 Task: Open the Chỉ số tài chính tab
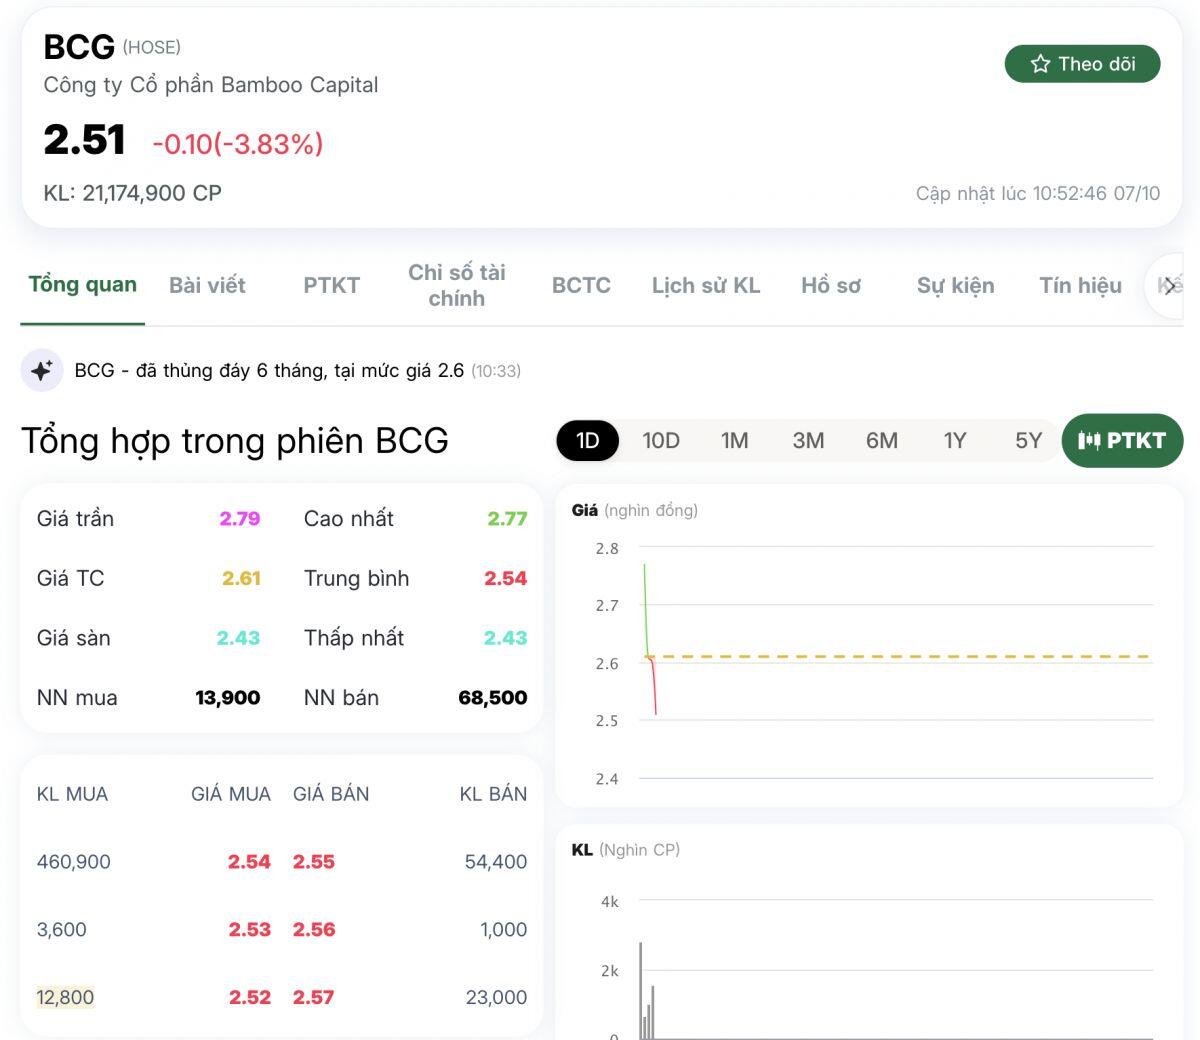tap(457, 285)
